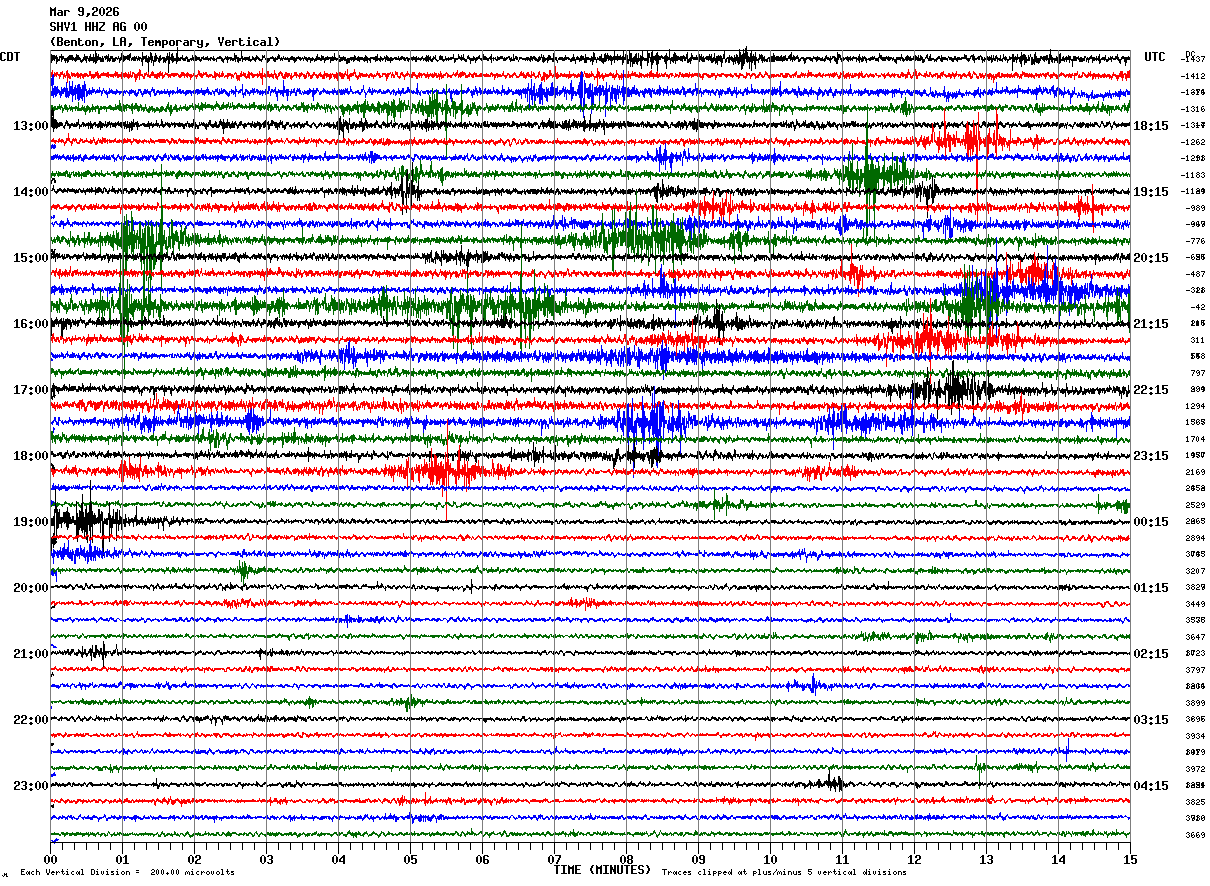Click minute tick '04' on the time axis
Viewport: 1210px width, 886px height.
click(338, 859)
